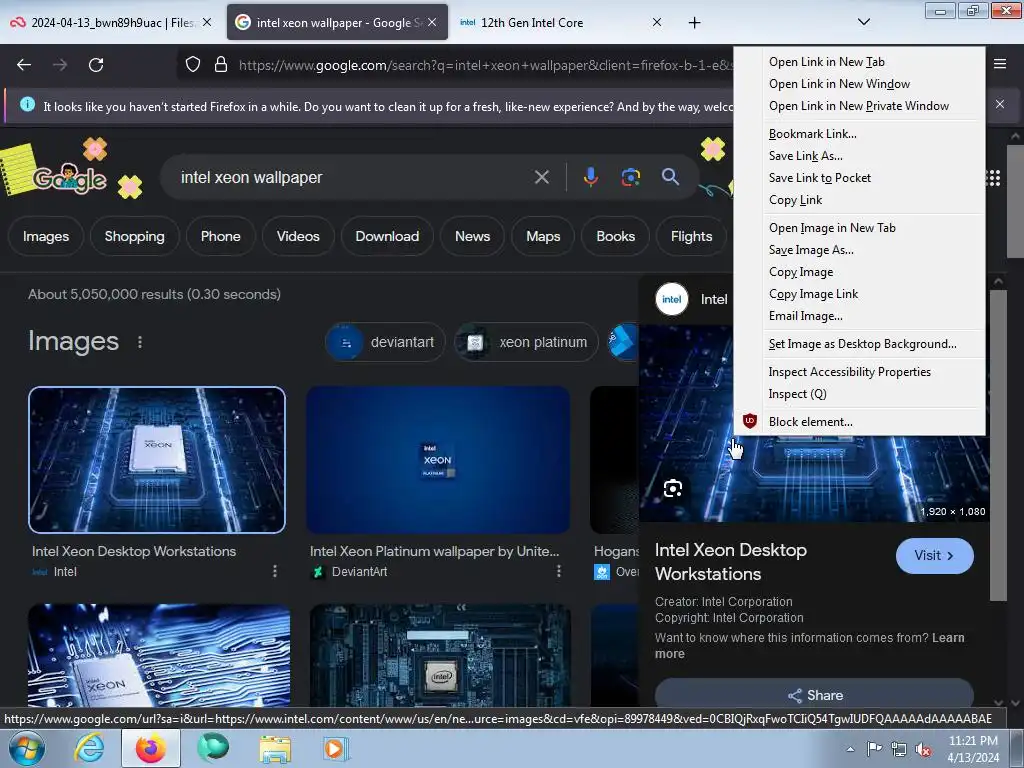
Task: Click the site security padlock icon
Action: click(221, 65)
